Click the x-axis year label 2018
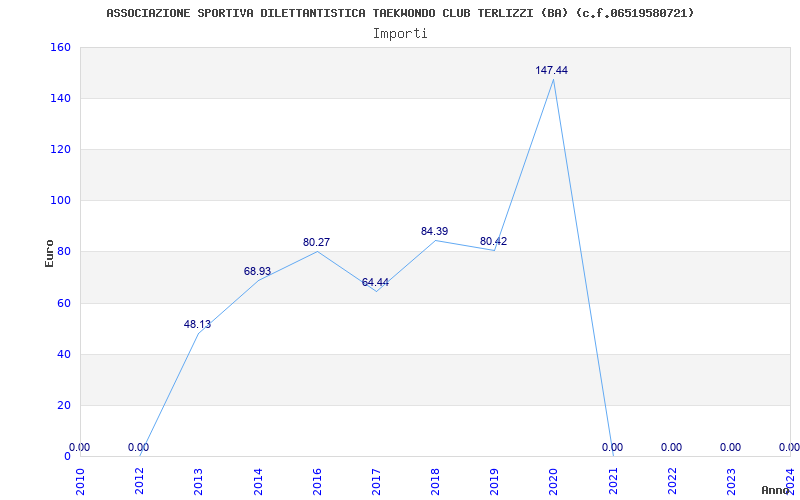Viewport: 800px width, 500px height. point(436,481)
